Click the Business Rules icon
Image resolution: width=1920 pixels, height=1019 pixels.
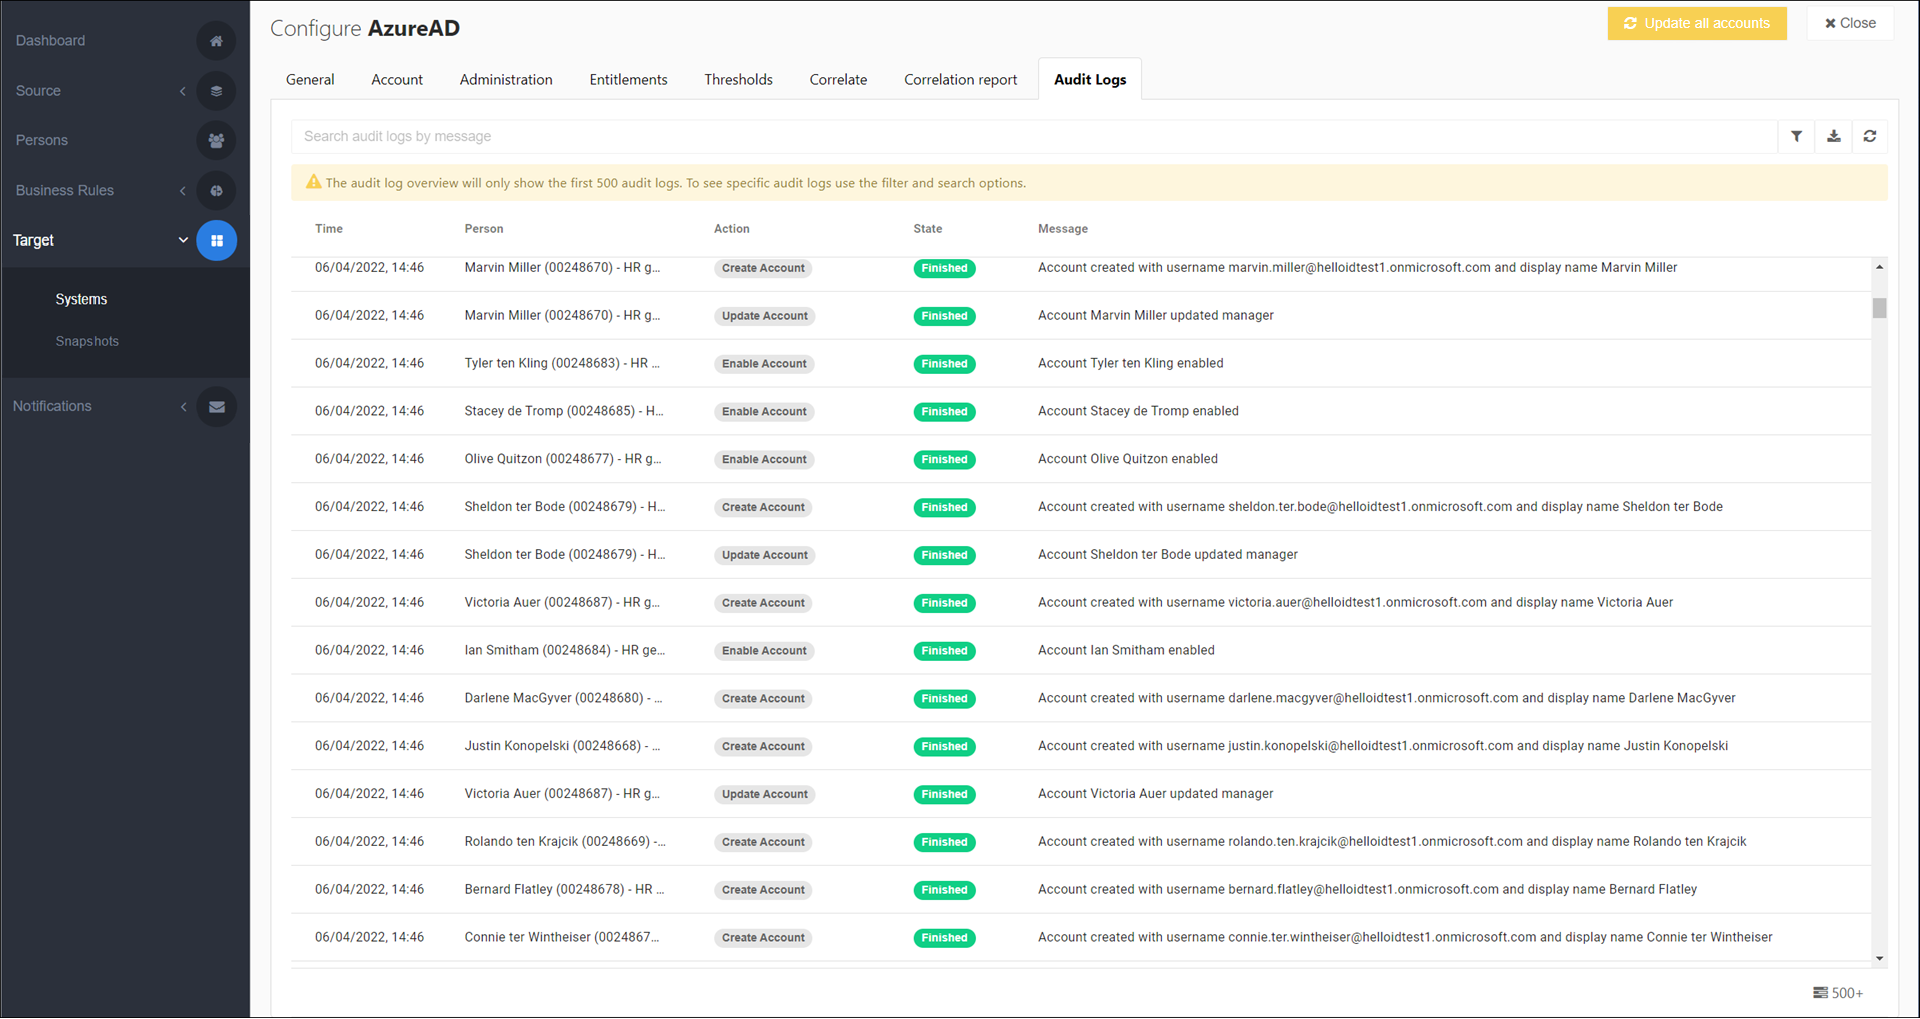point(216,191)
